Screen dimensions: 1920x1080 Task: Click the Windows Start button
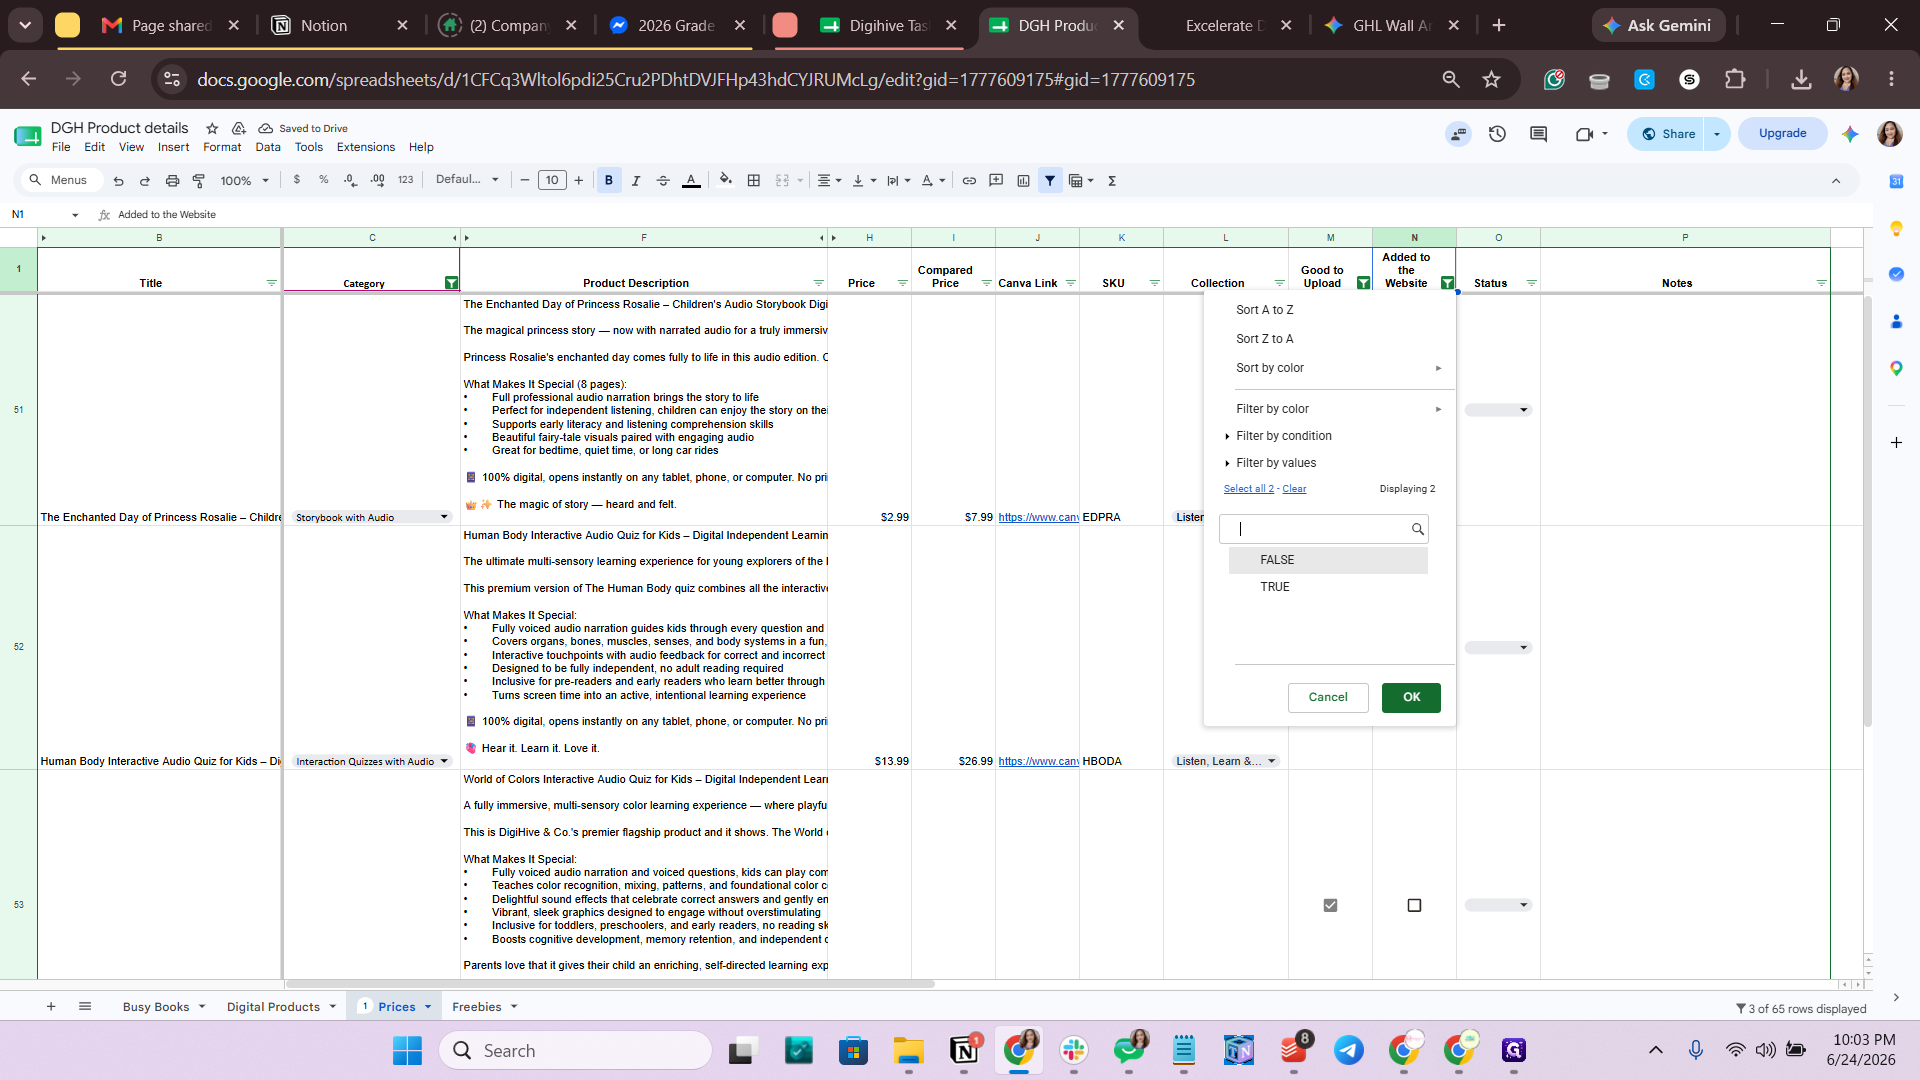(x=407, y=1050)
